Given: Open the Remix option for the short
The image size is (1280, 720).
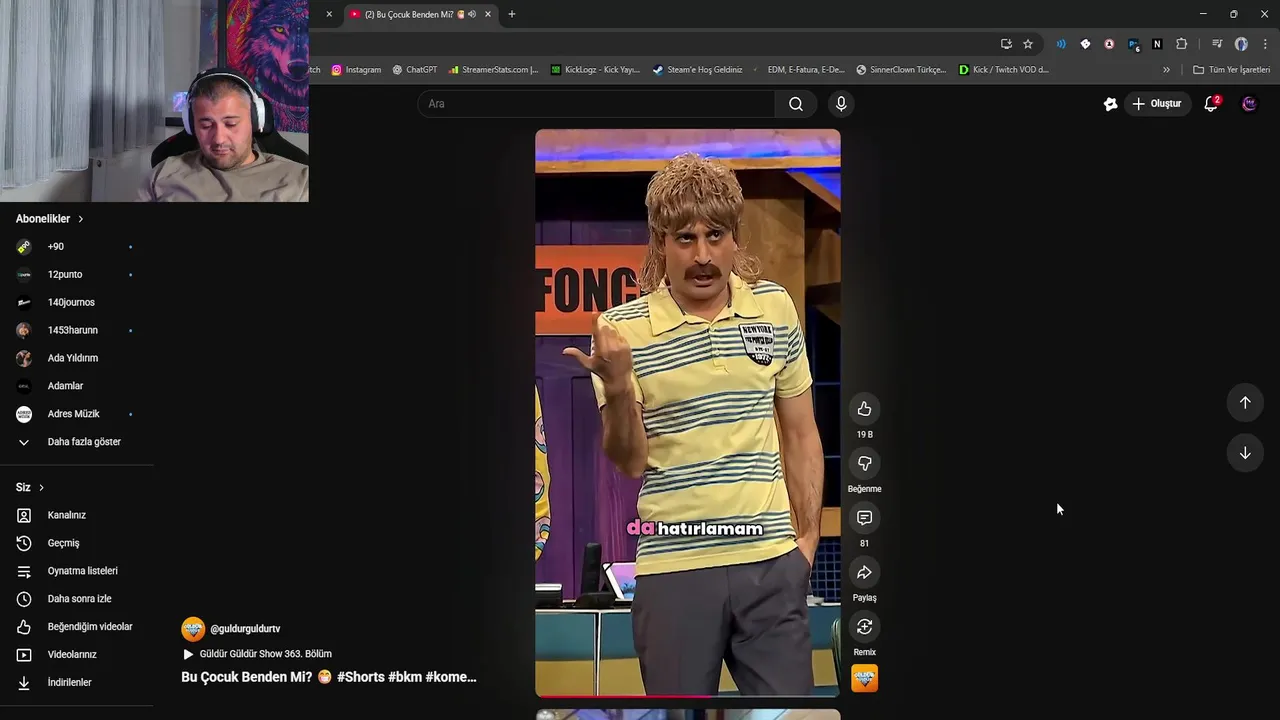Looking at the screenshot, I should click(864, 627).
